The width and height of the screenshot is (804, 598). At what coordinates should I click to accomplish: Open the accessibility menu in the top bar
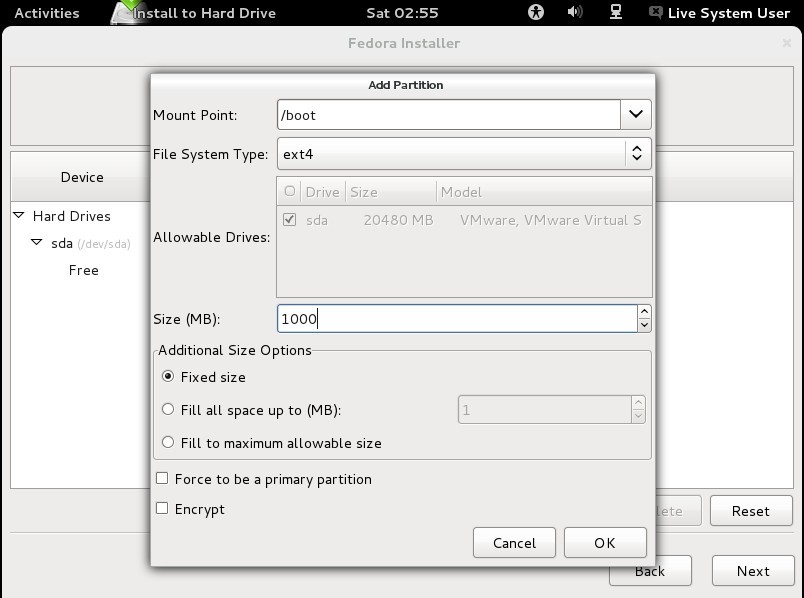pos(536,13)
